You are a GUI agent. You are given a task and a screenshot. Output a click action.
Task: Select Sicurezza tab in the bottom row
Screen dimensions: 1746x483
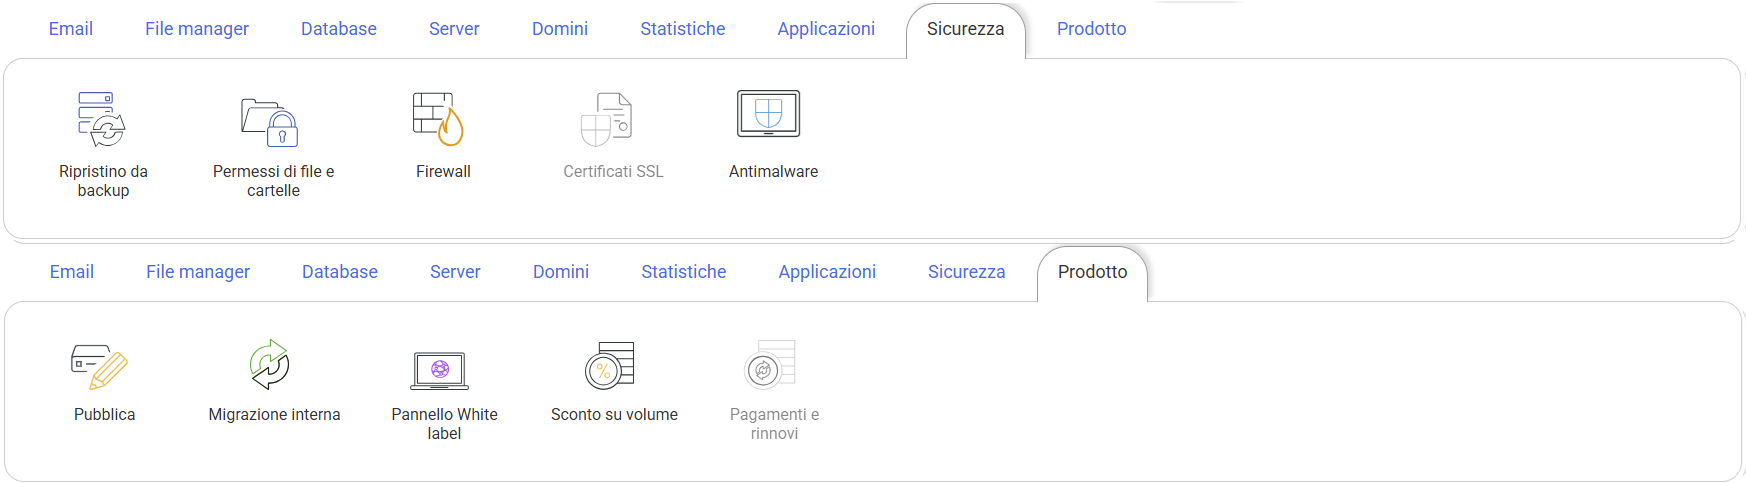[966, 272]
